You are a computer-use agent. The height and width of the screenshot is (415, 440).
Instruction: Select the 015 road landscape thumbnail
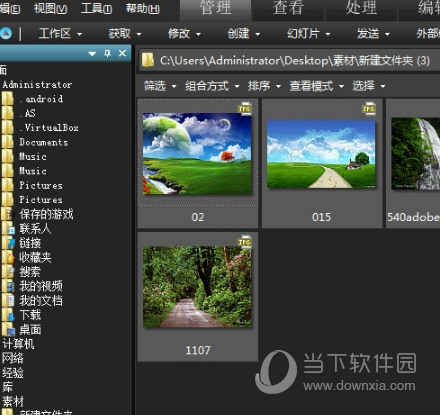click(x=321, y=154)
